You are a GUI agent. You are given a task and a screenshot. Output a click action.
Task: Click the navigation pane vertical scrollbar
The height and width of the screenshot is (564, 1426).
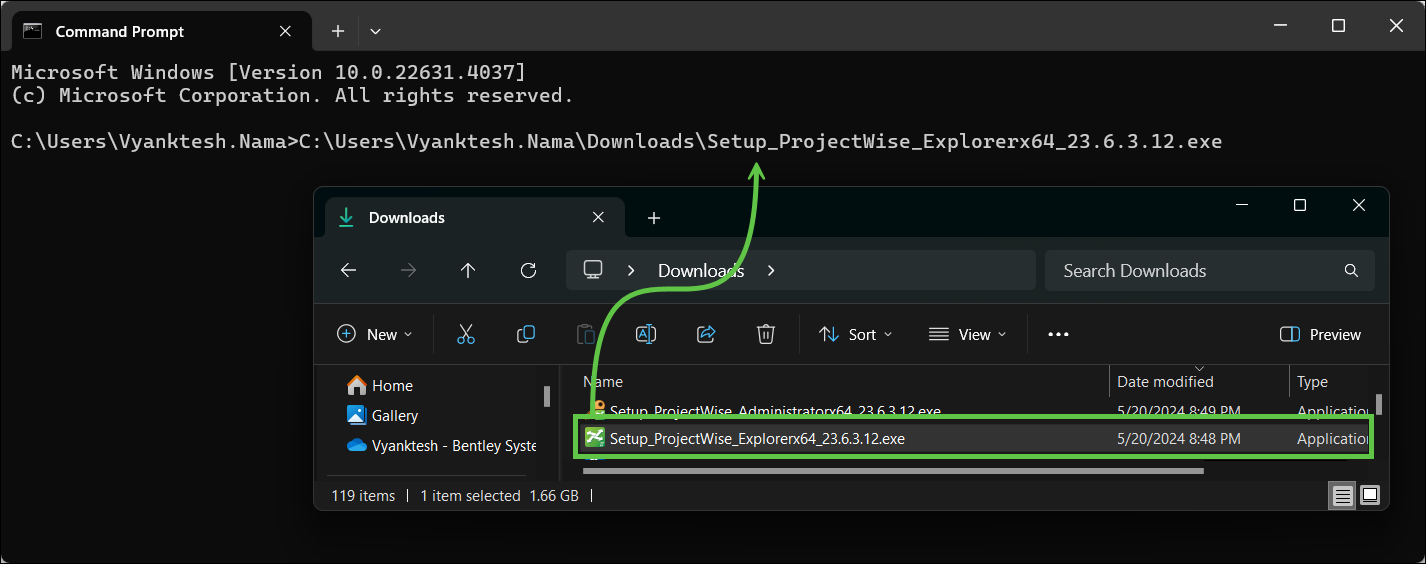546,396
